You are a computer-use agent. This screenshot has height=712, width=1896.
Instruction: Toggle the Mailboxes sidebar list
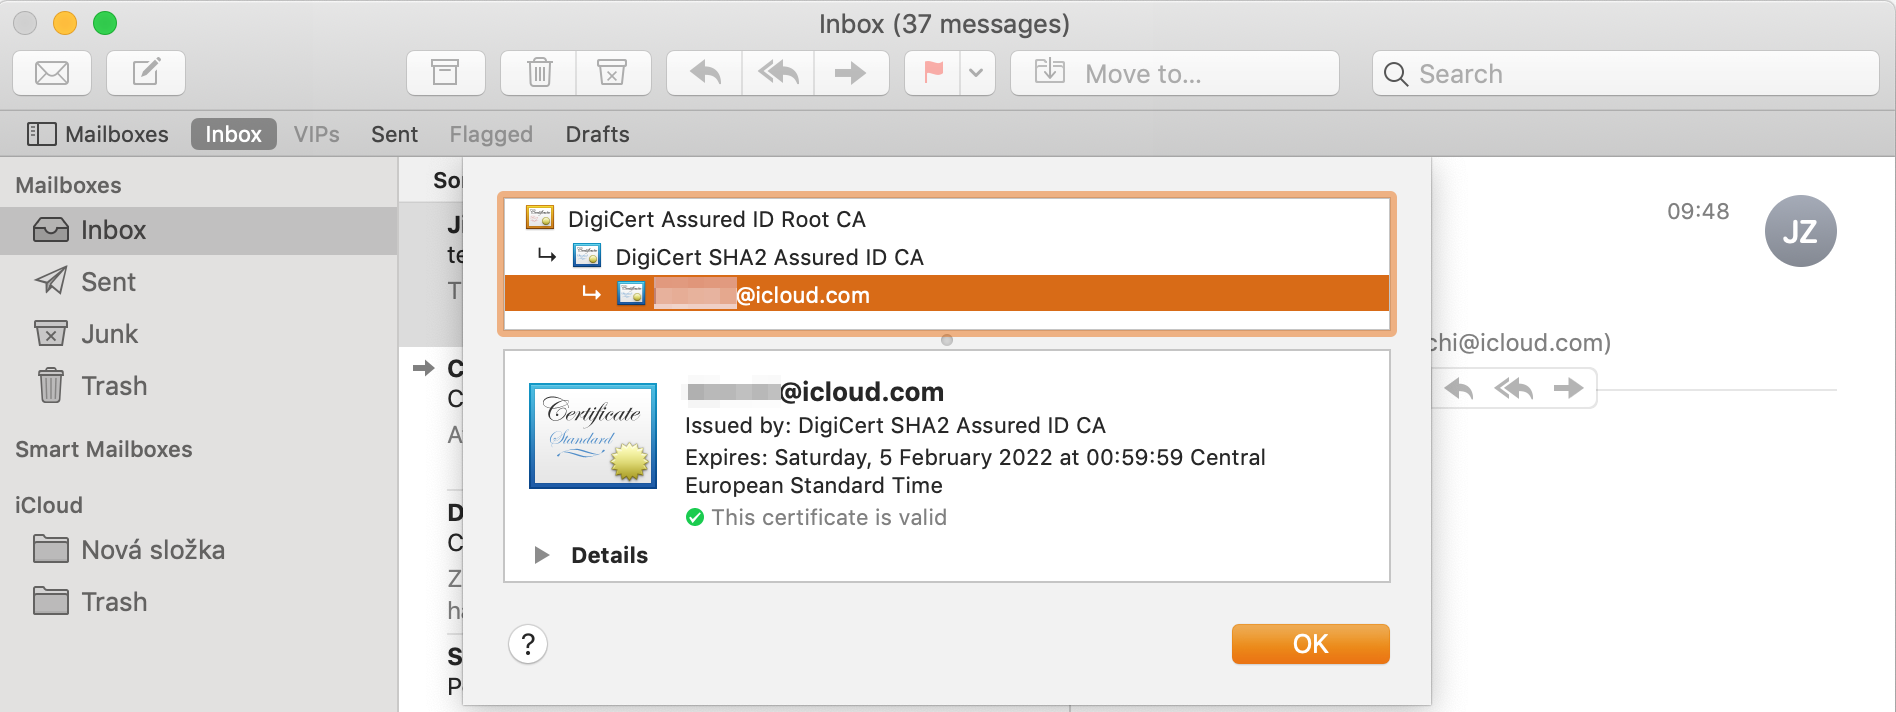coord(98,134)
